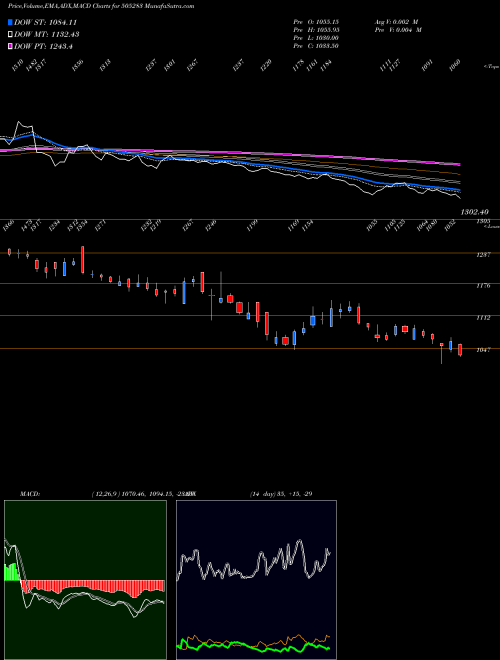
Task: Open the ADX indicator chart panel
Action: click(256, 580)
